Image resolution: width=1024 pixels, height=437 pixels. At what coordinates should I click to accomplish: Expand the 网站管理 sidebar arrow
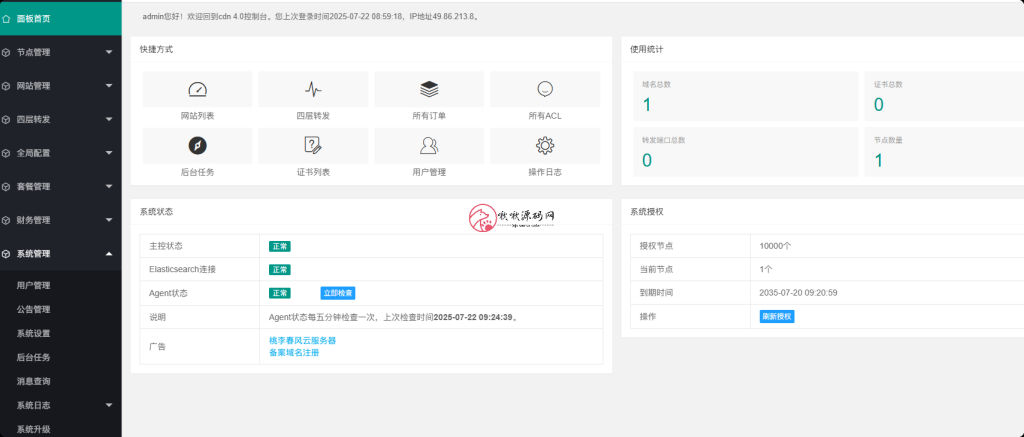pyautogui.click(x=109, y=86)
